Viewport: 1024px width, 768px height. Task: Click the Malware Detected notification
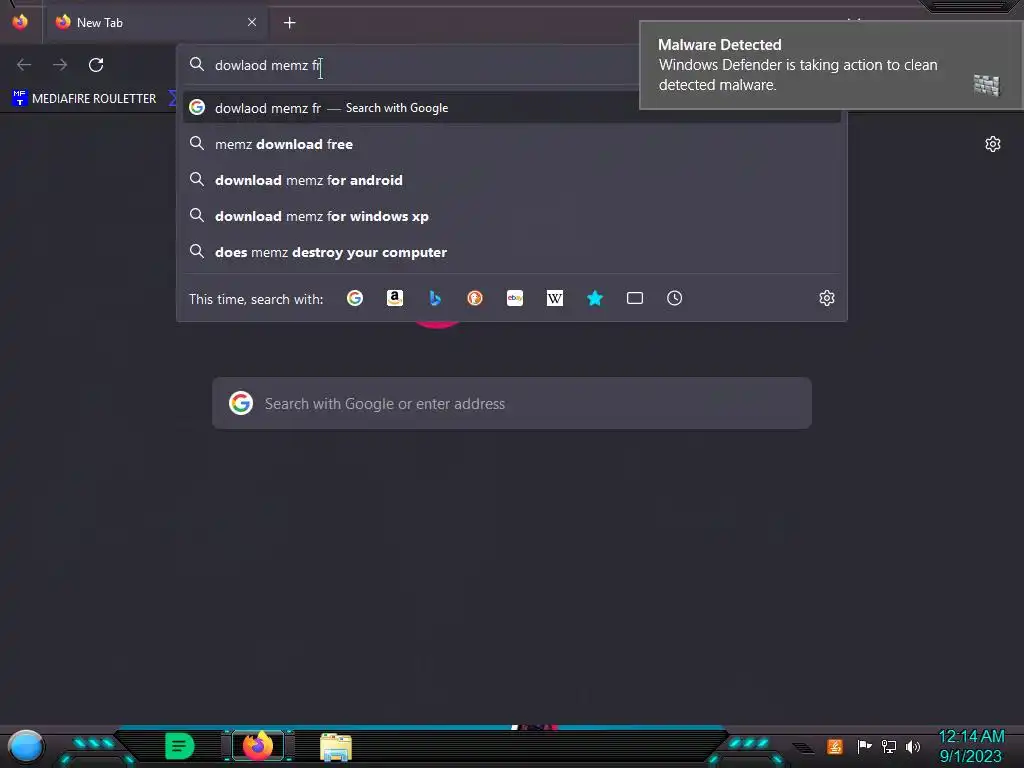831,65
